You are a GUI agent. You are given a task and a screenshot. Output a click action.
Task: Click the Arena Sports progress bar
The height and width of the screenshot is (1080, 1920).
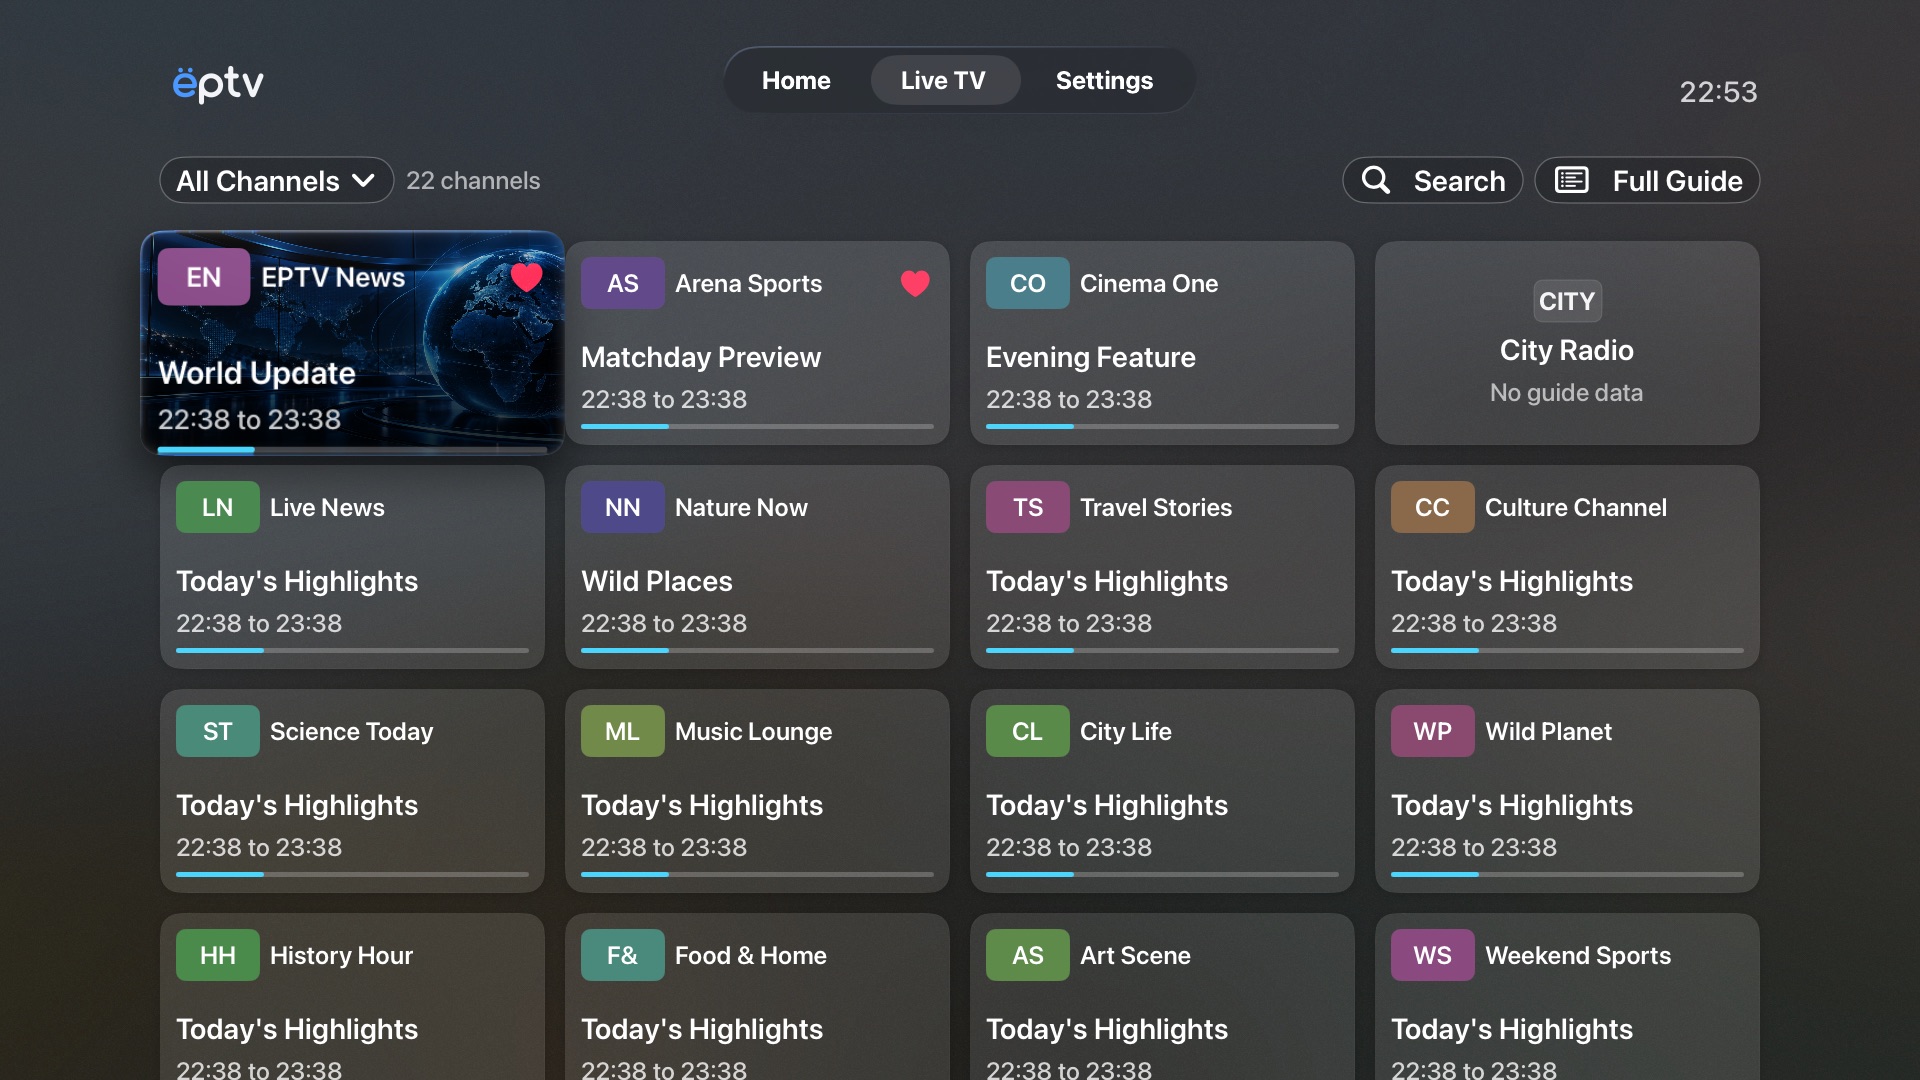point(757,427)
